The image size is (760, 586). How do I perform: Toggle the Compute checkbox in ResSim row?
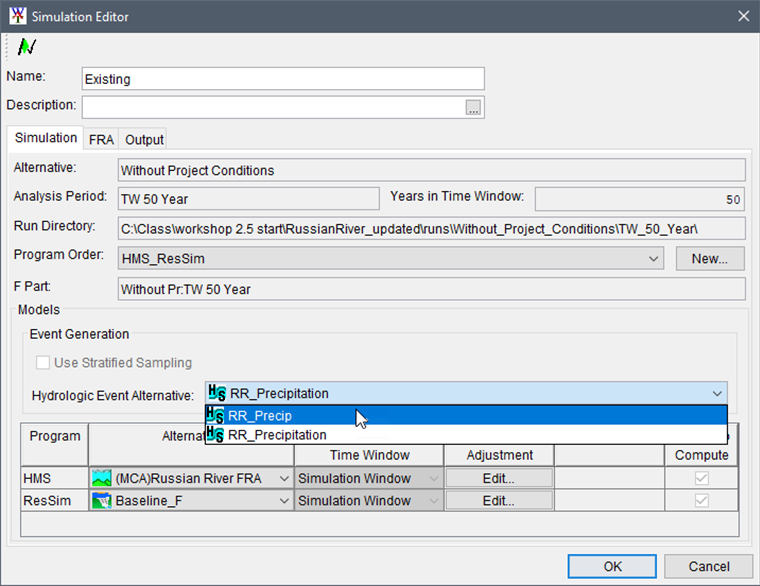point(701,500)
